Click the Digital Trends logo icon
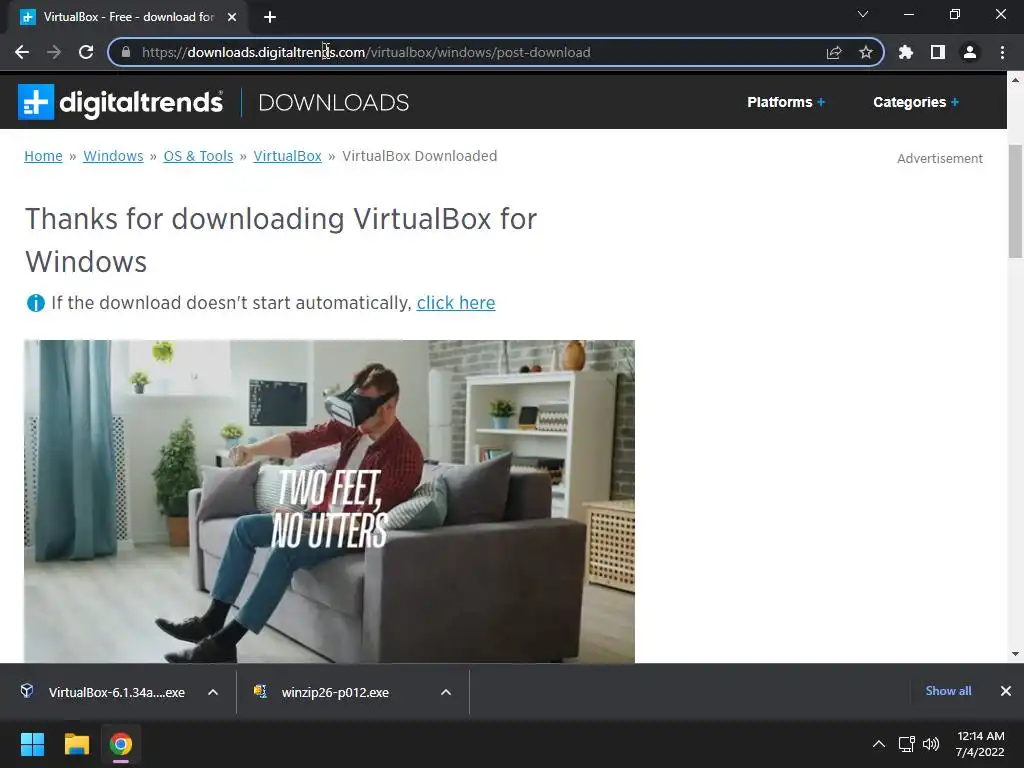The height and width of the screenshot is (768, 1024). point(36,102)
